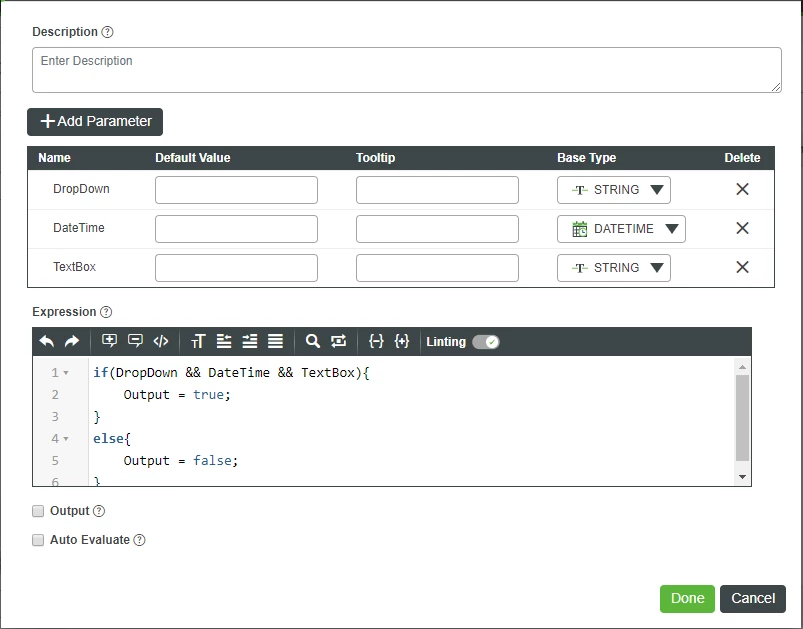Click the code snippet icon
This screenshot has height=629, width=803.
pos(161,341)
